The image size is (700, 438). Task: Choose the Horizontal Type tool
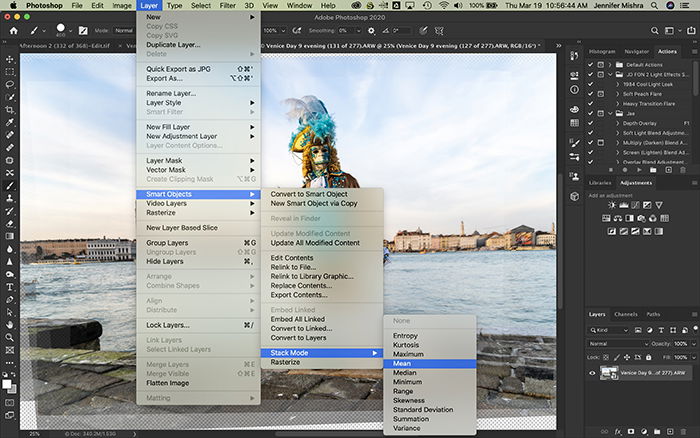(x=9, y=287)
